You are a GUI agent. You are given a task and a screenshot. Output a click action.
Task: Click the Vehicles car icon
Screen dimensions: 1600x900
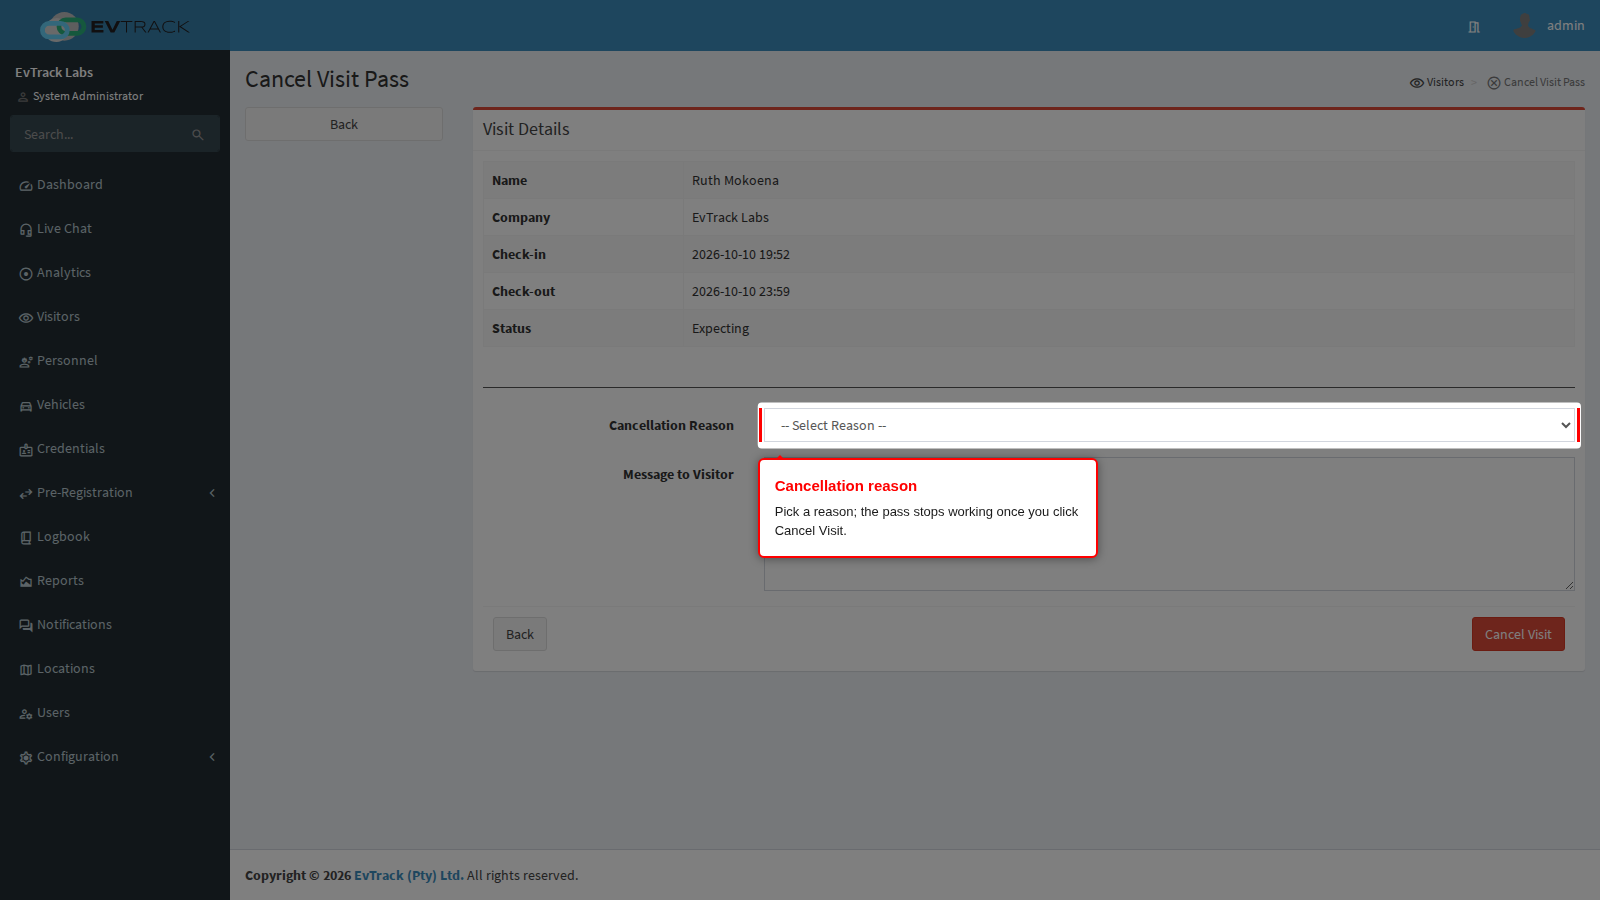click(x=26, y=406)
